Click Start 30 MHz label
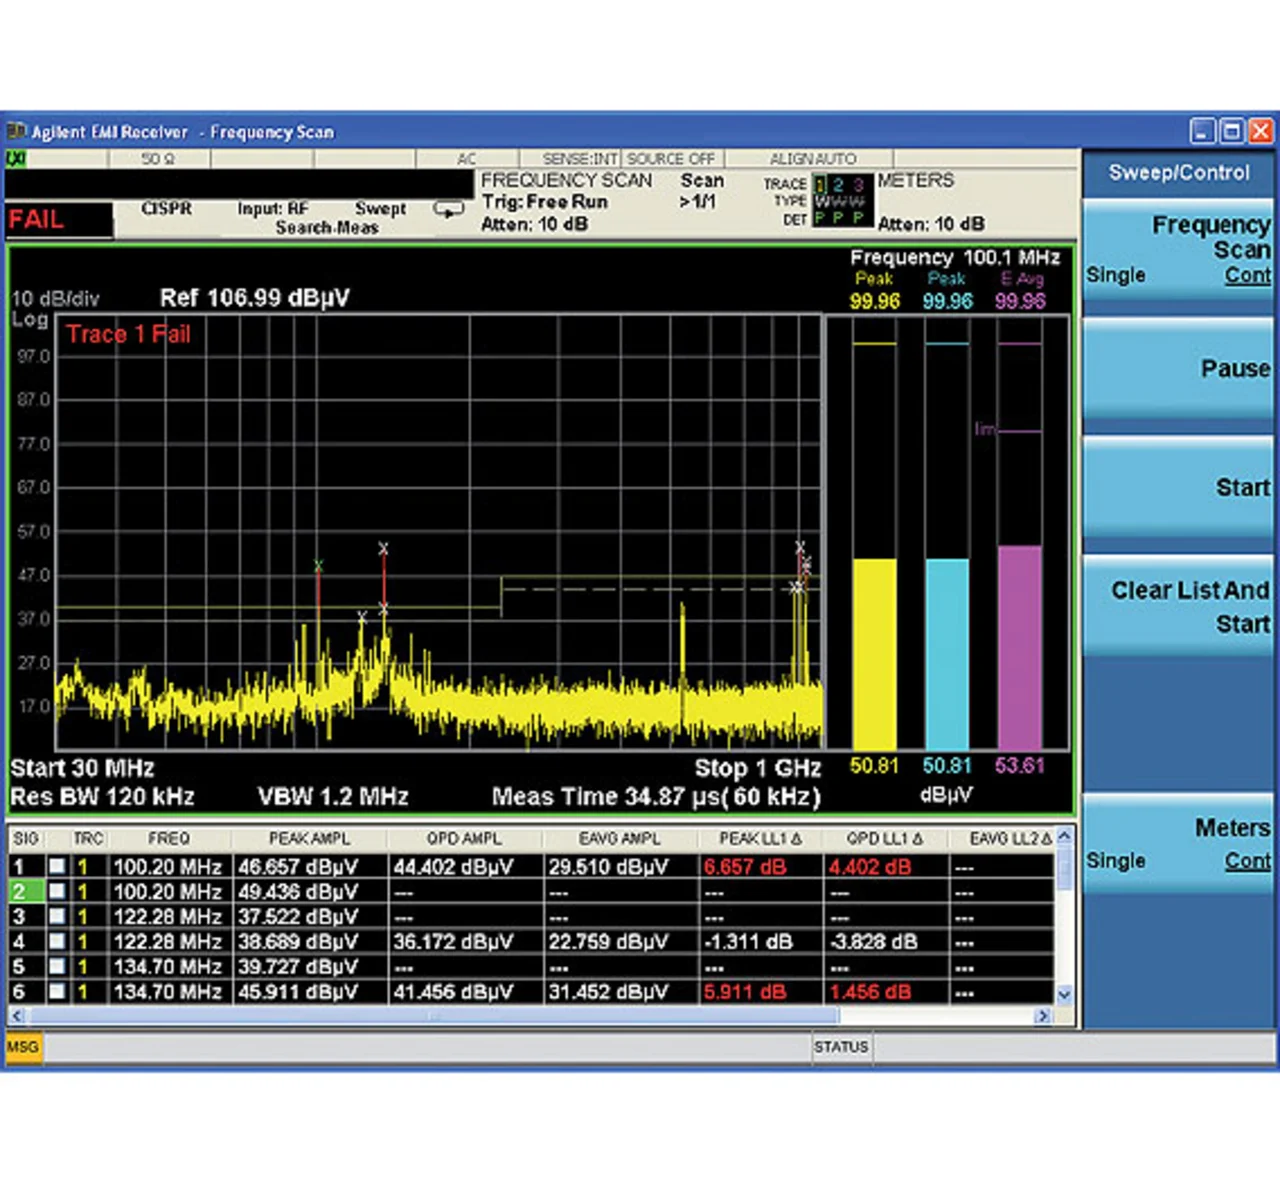The width and height of the screenshot is (1280, 1190). click(x=82, y=768)
